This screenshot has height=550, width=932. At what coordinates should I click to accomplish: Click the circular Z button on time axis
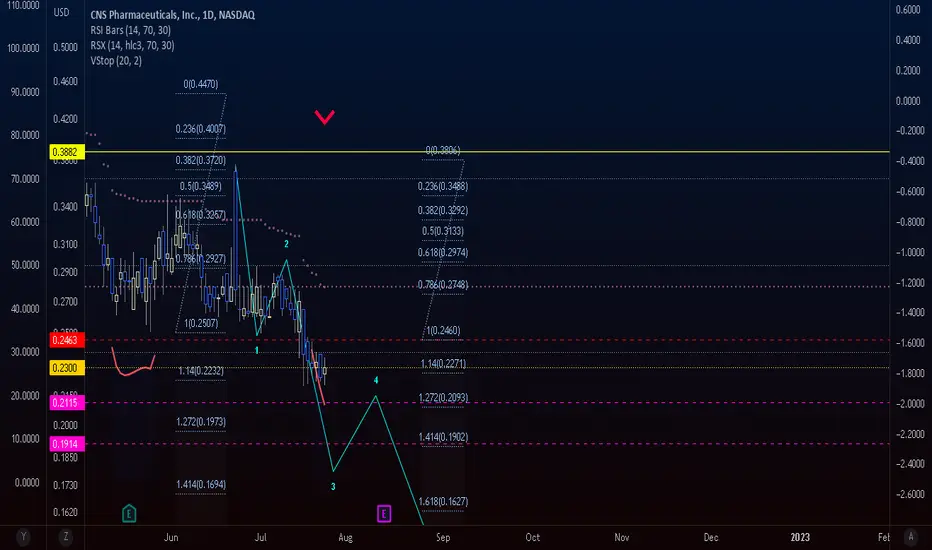click(x=65, y=537)
